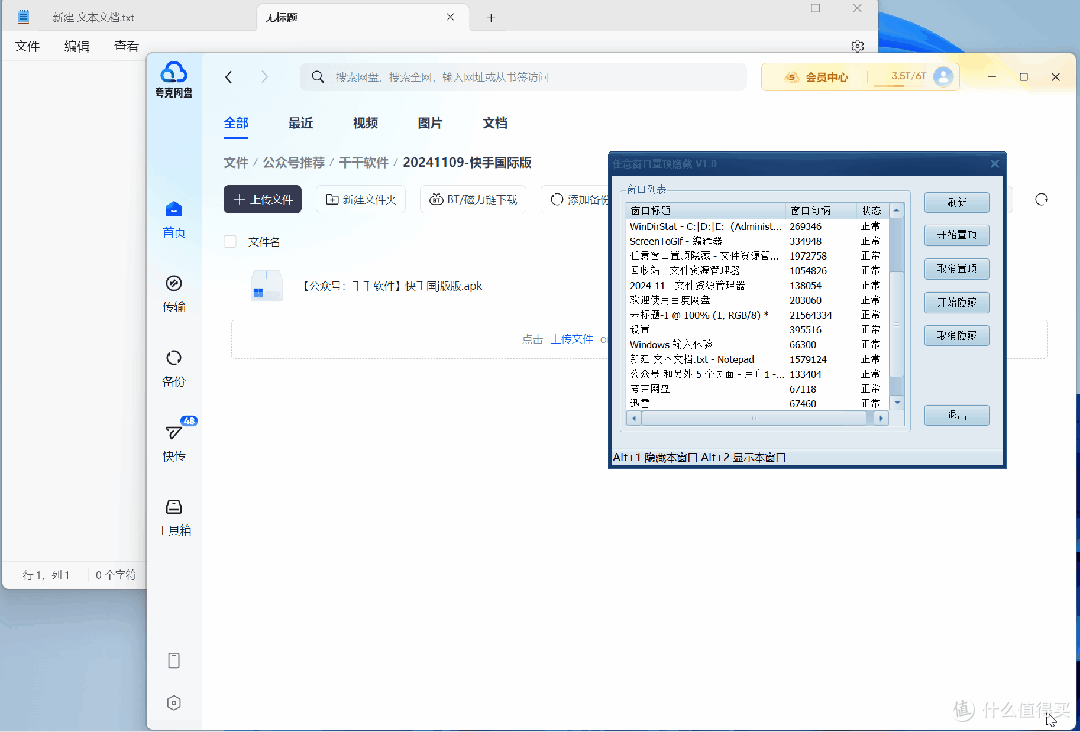
Task: Click the user avatar next to 3.5T/6T
Action: tap(942, 76)
